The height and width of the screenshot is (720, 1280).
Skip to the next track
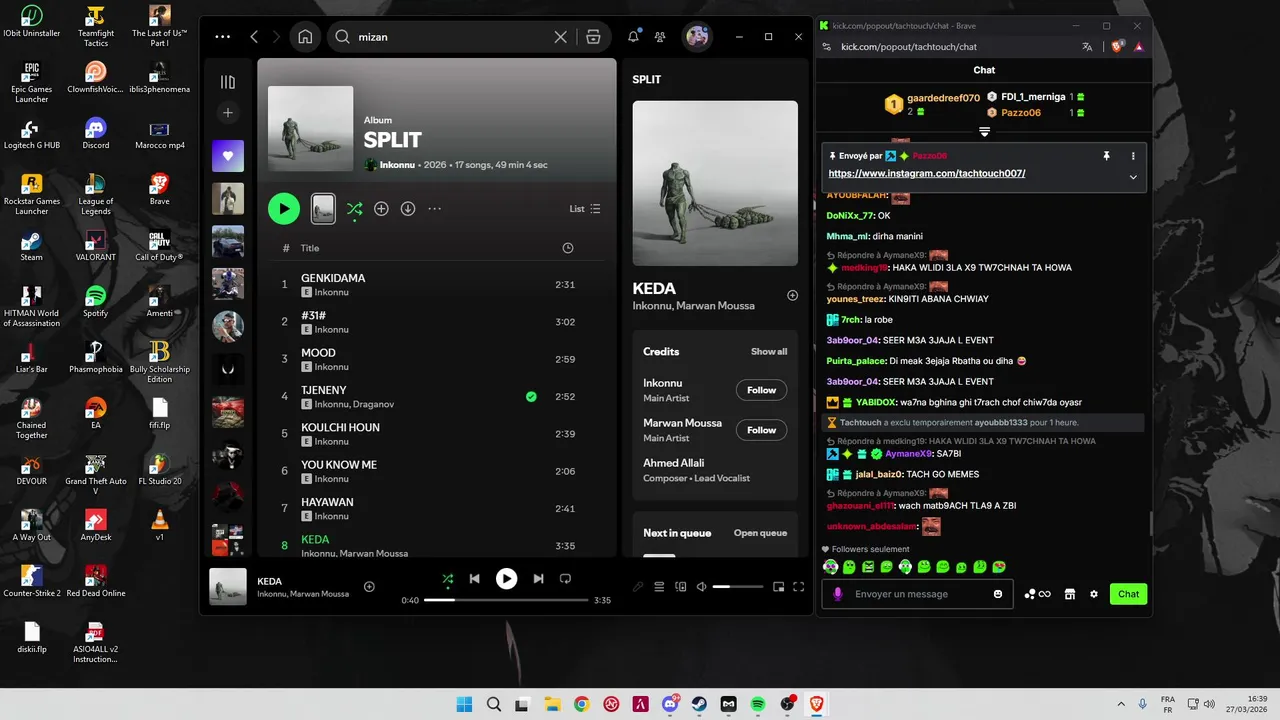pos(538,579)
